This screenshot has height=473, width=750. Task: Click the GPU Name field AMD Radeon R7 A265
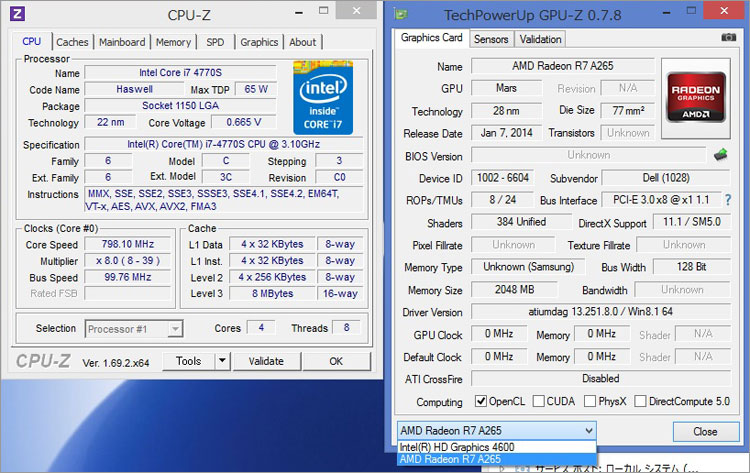(562, 66)
